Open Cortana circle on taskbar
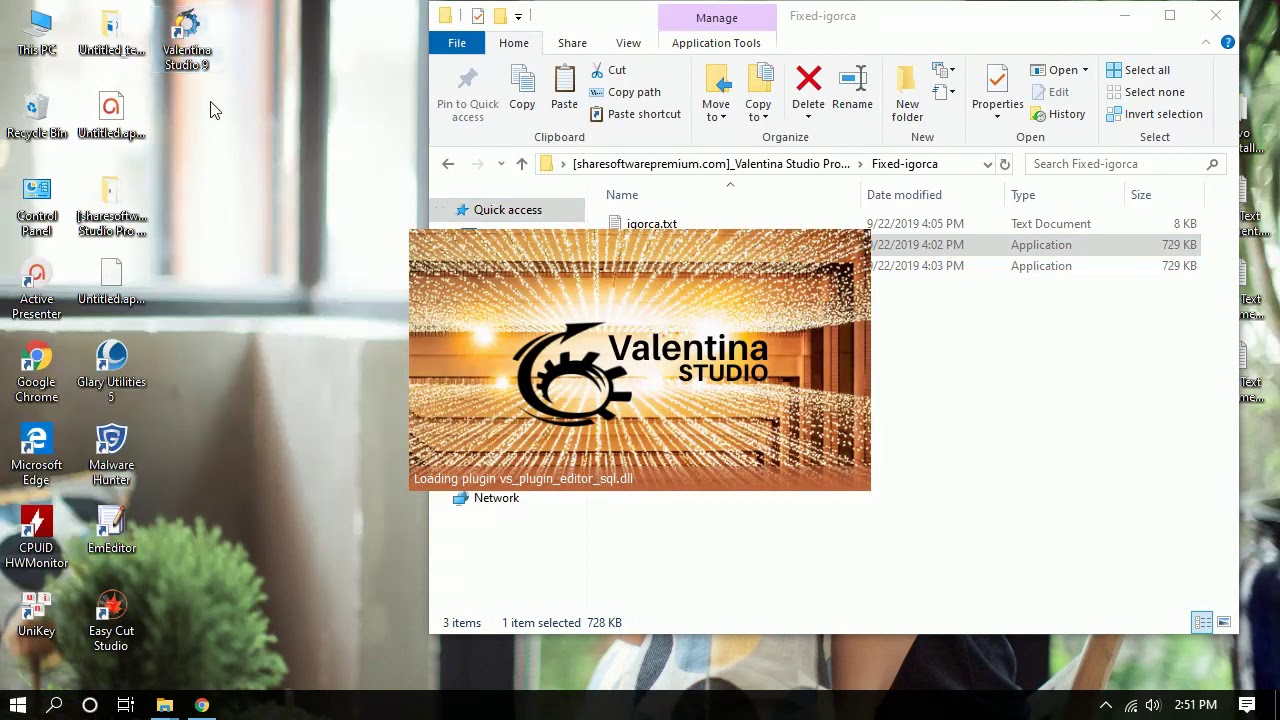This screenshot has width=1280, height=720. (x=90, y=705)
